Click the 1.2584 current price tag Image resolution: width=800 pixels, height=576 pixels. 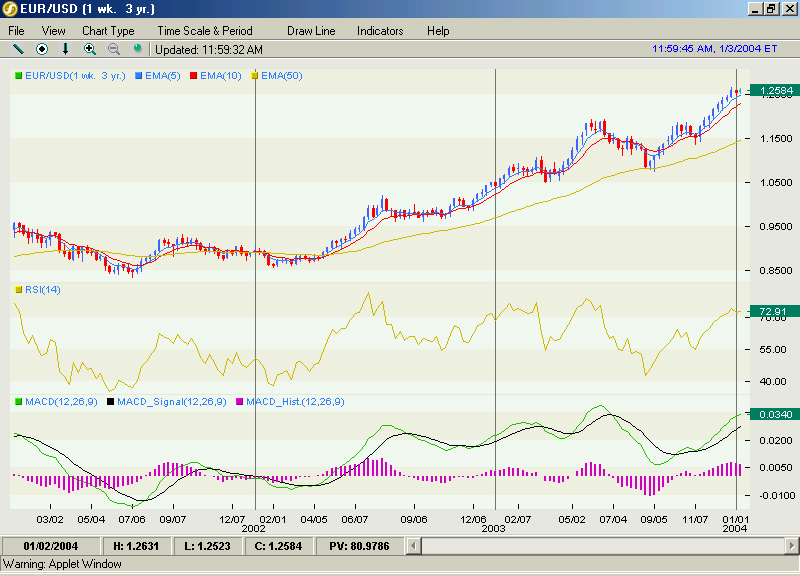pos(774,91)
